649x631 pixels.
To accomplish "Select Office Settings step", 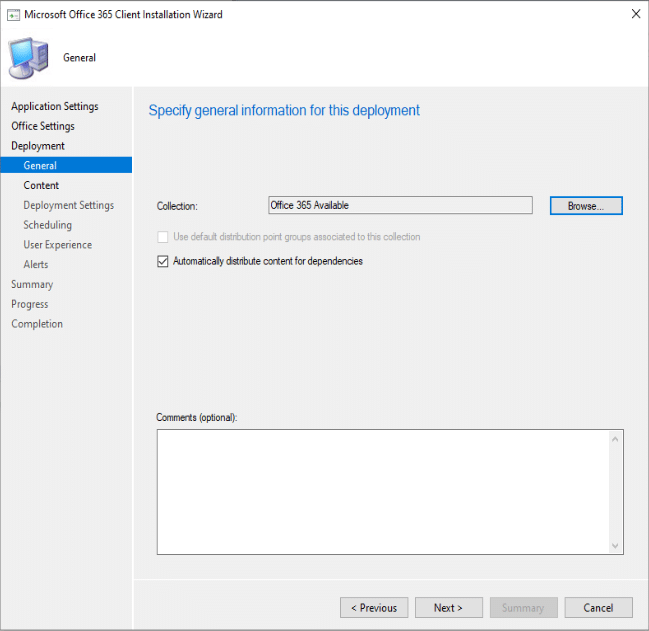I will tap(43, 126).
